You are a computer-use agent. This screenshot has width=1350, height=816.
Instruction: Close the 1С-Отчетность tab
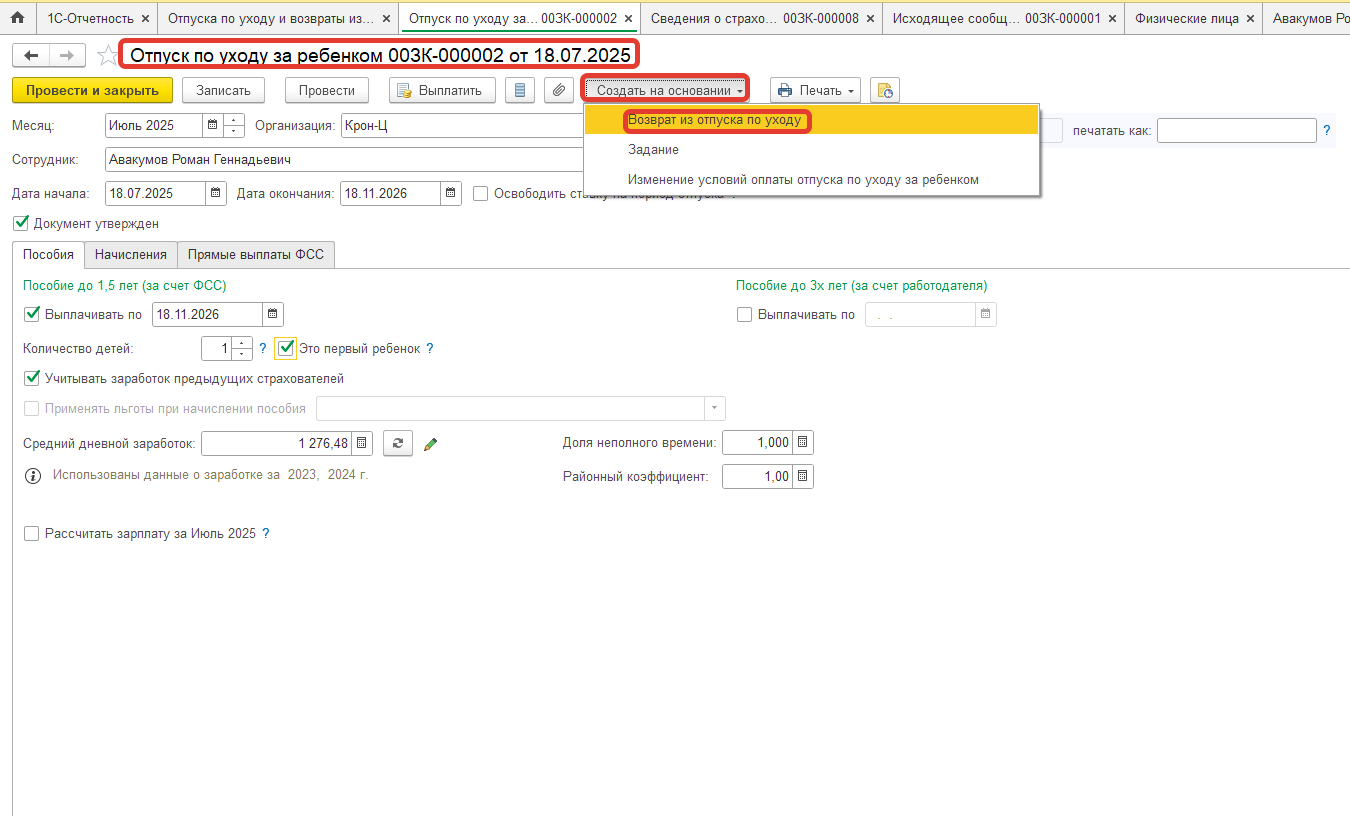(x=145, y=19)
